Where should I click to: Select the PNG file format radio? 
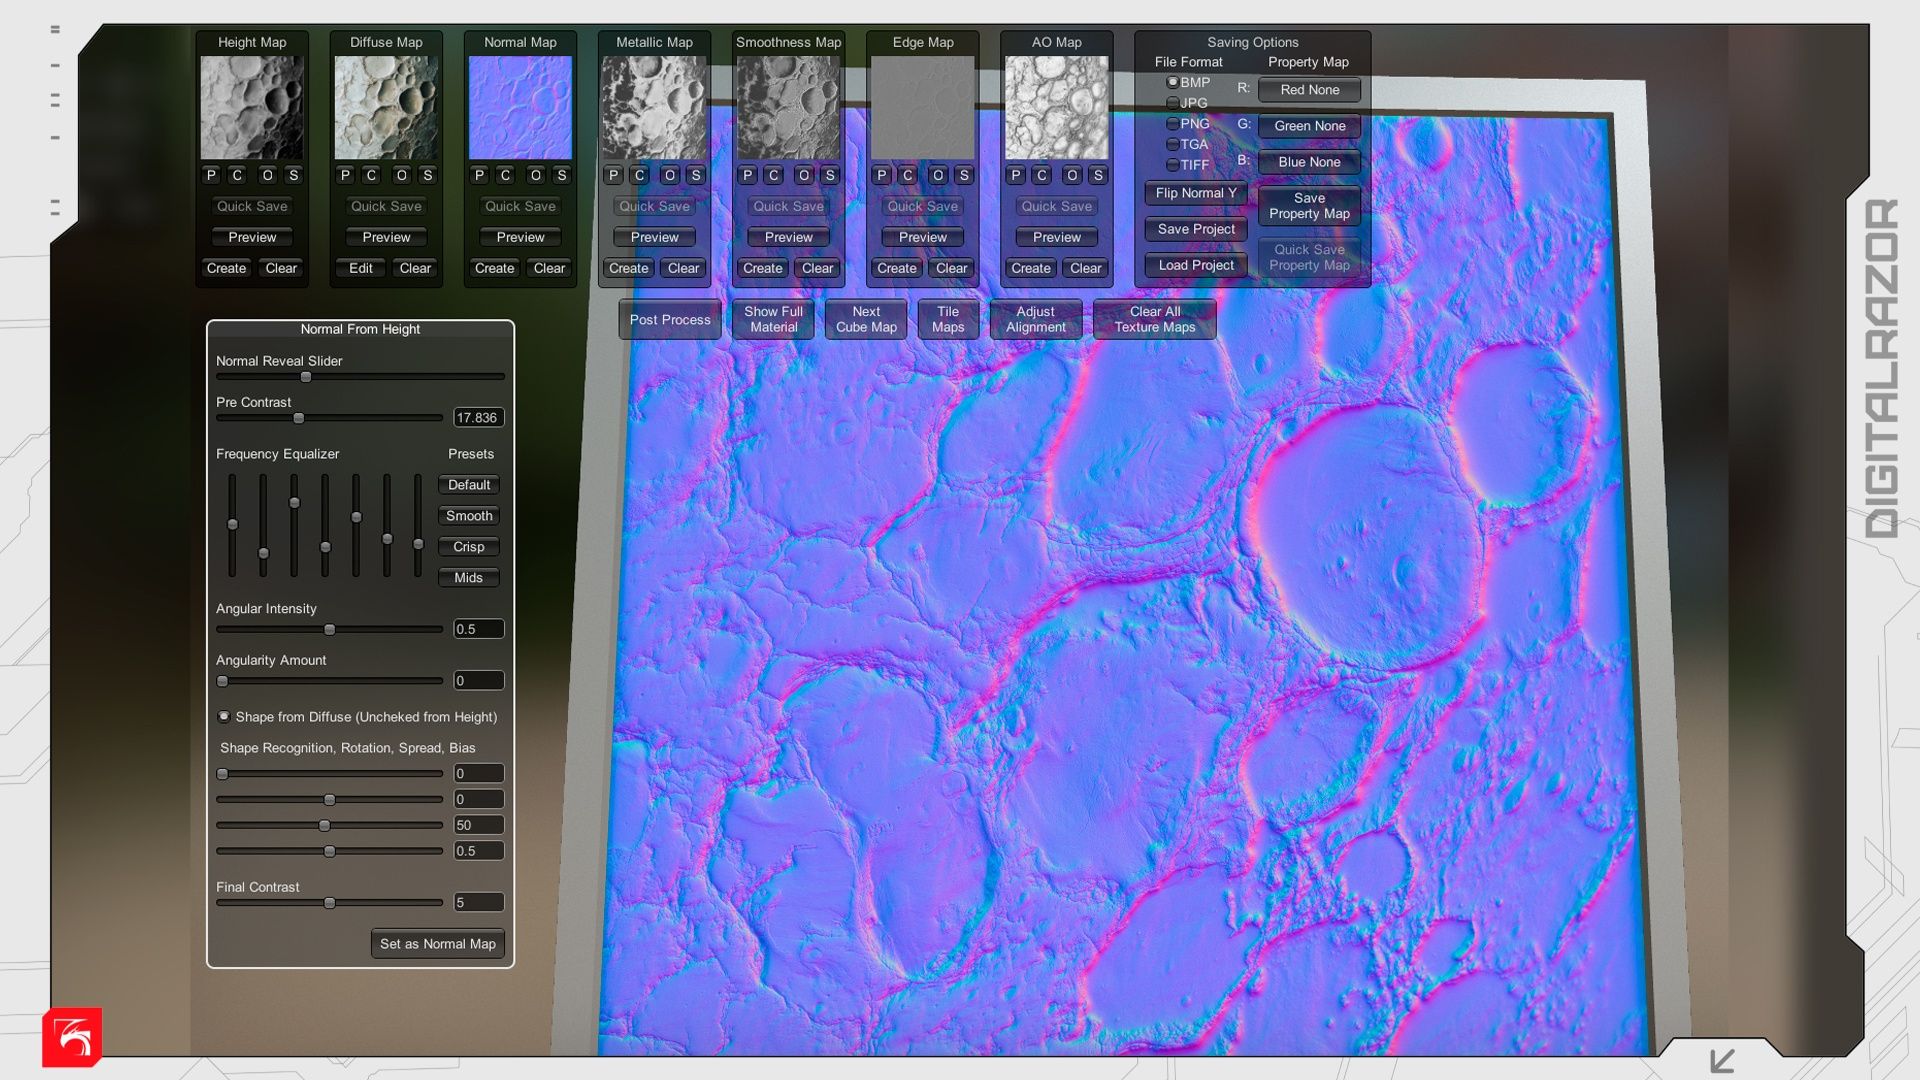point(1172,124)
